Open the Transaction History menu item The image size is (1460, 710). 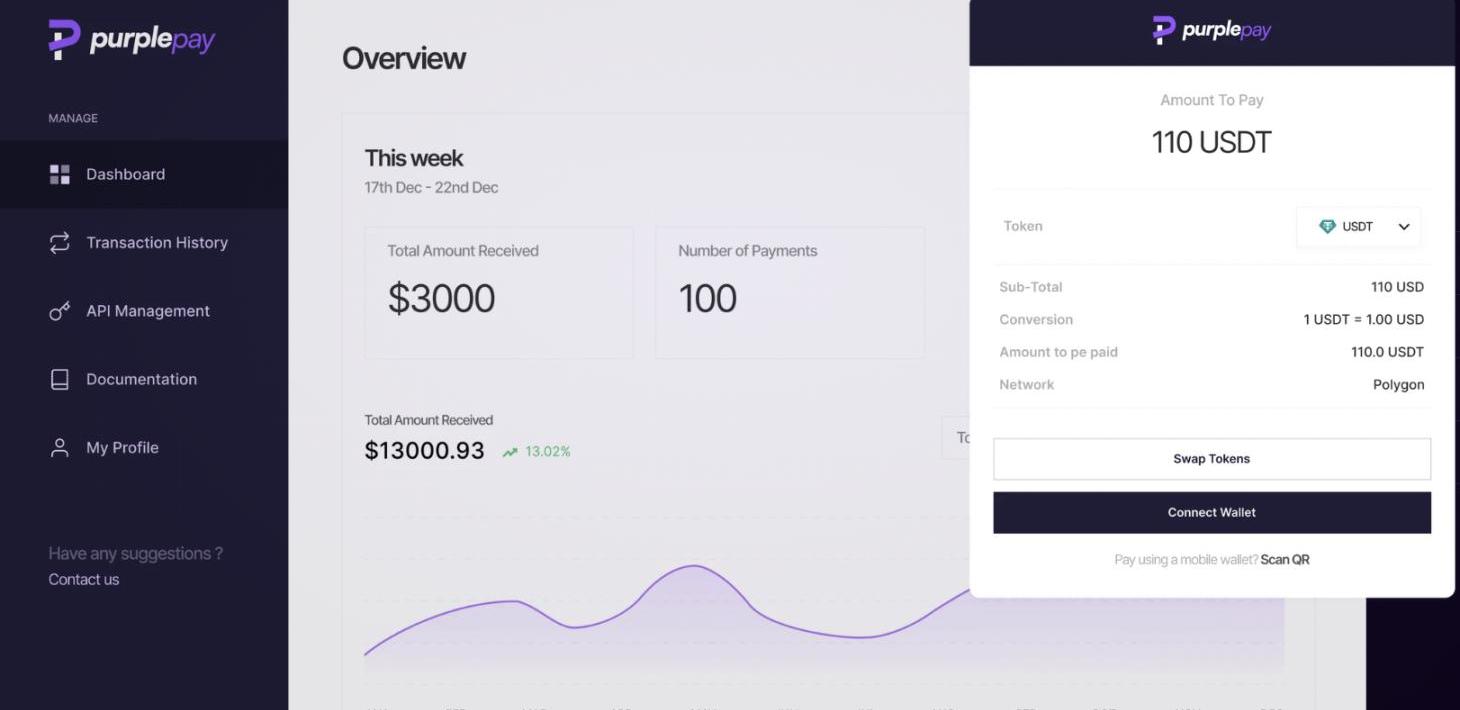point(157,243)
